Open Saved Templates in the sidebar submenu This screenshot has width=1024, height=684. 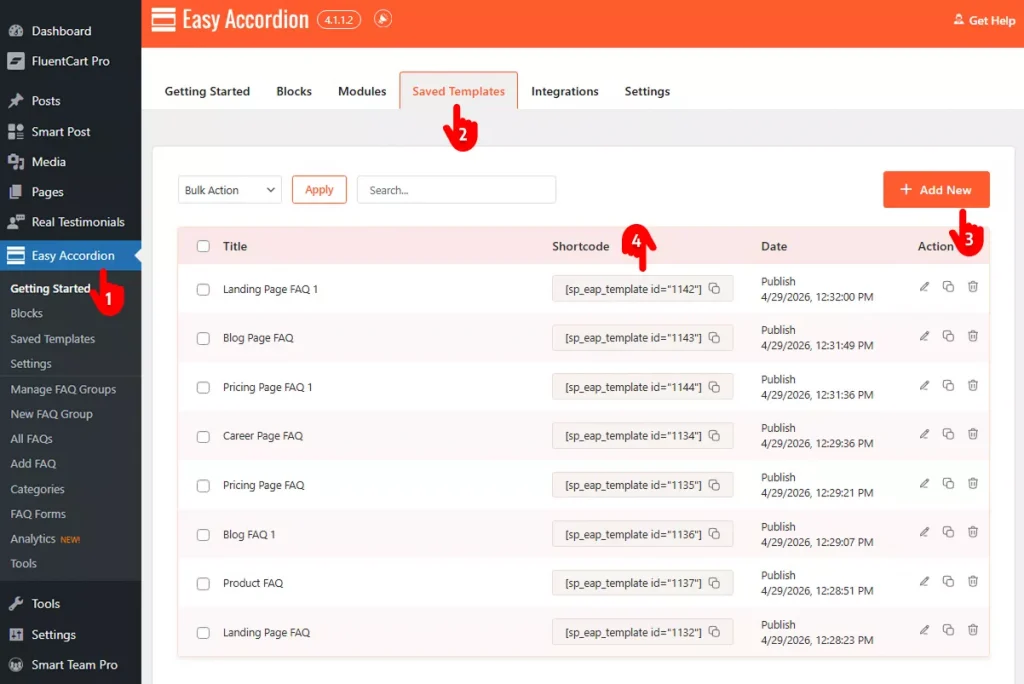coord(53,338)
